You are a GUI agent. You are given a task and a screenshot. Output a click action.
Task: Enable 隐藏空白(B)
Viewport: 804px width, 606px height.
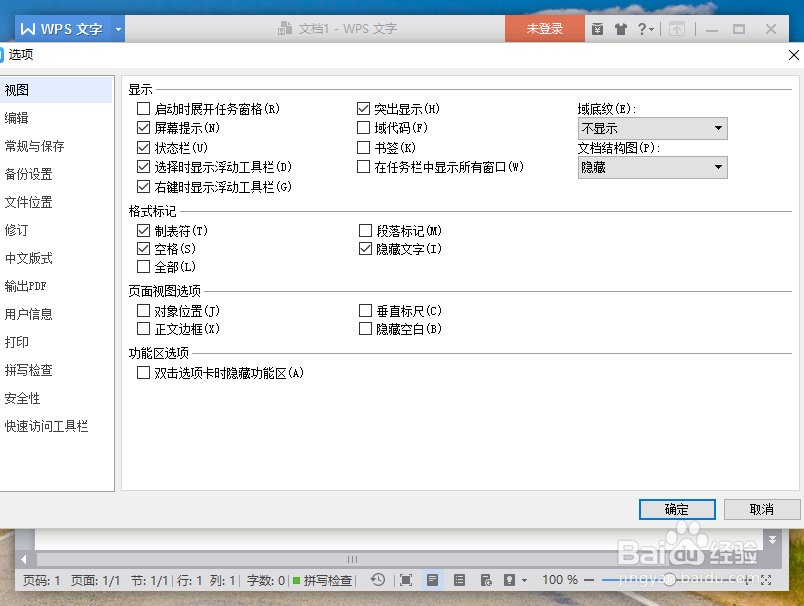tap(365, 329)
